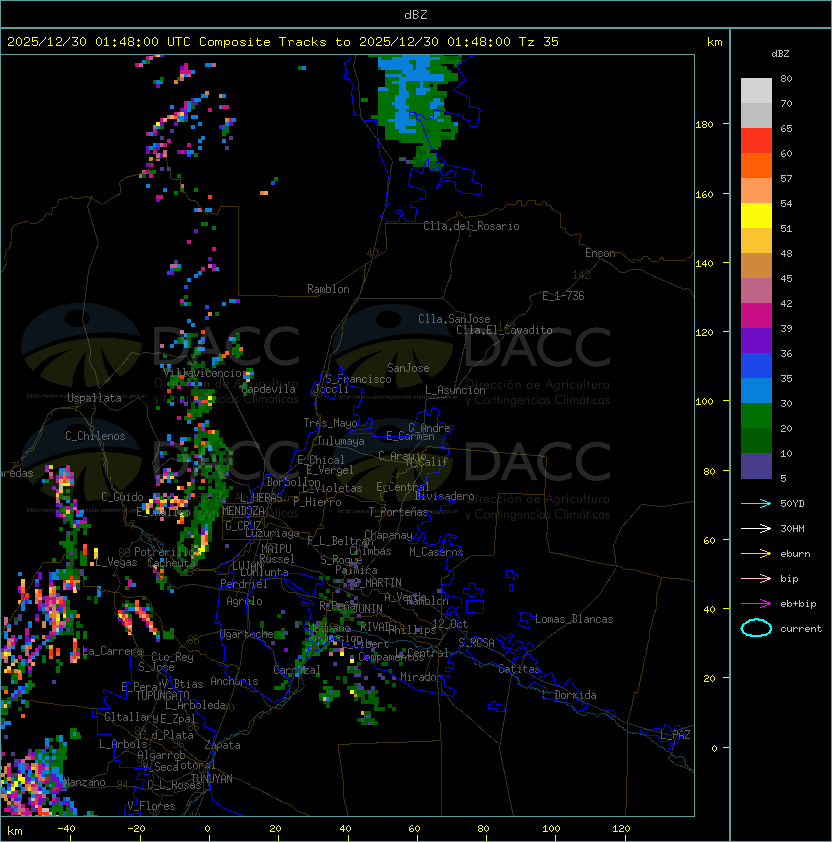Click the 160 tick on vertical axis

coord(704,194)
